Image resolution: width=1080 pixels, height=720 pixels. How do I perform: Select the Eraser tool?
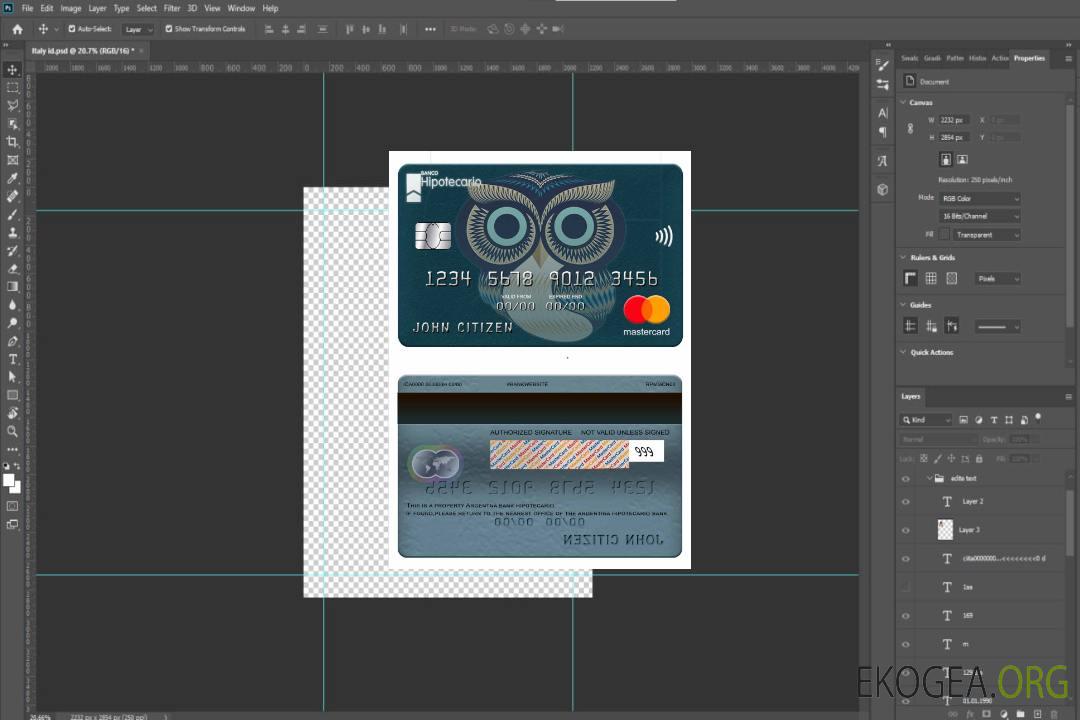coord(12,269)
